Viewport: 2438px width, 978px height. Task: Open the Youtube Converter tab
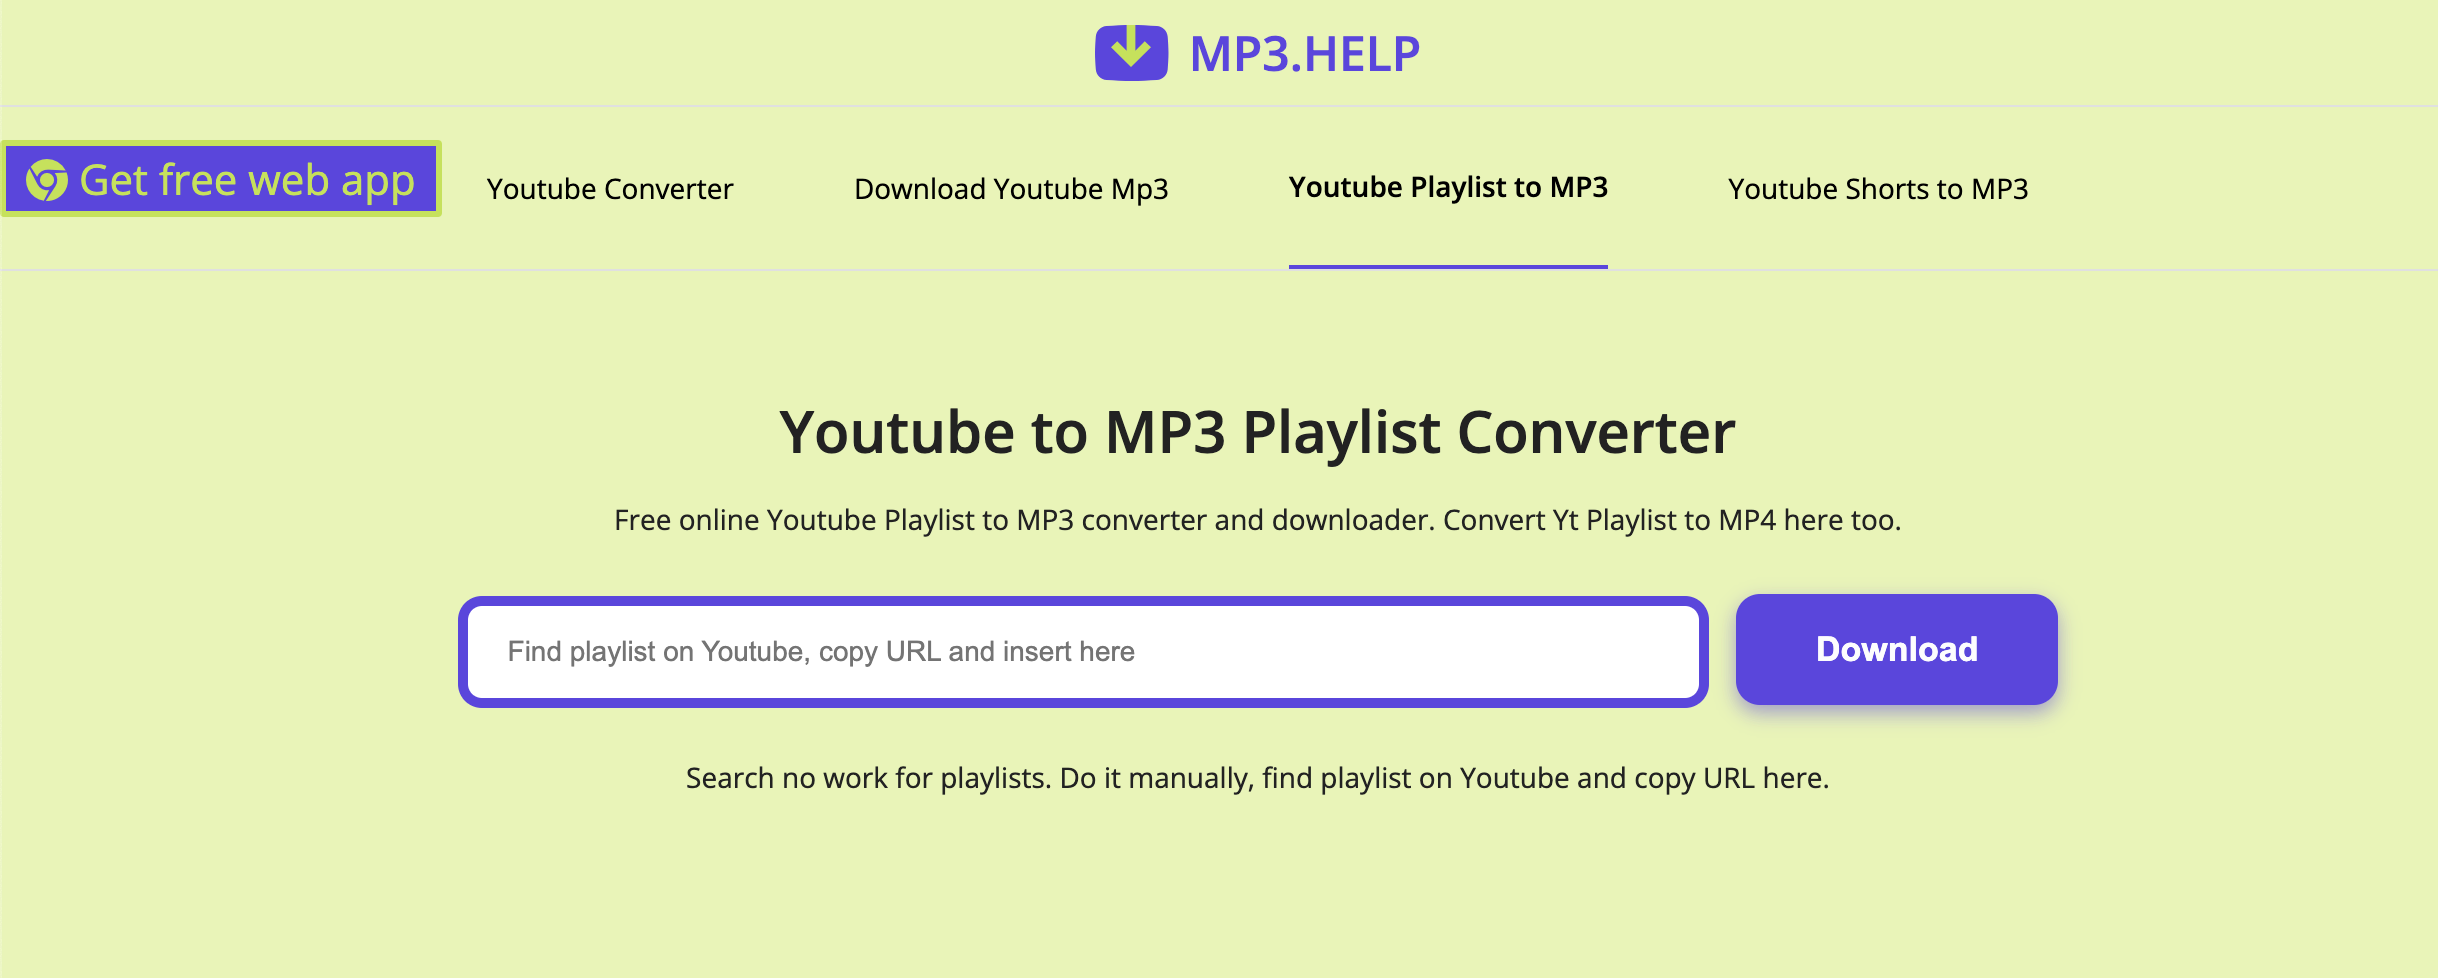610,188
